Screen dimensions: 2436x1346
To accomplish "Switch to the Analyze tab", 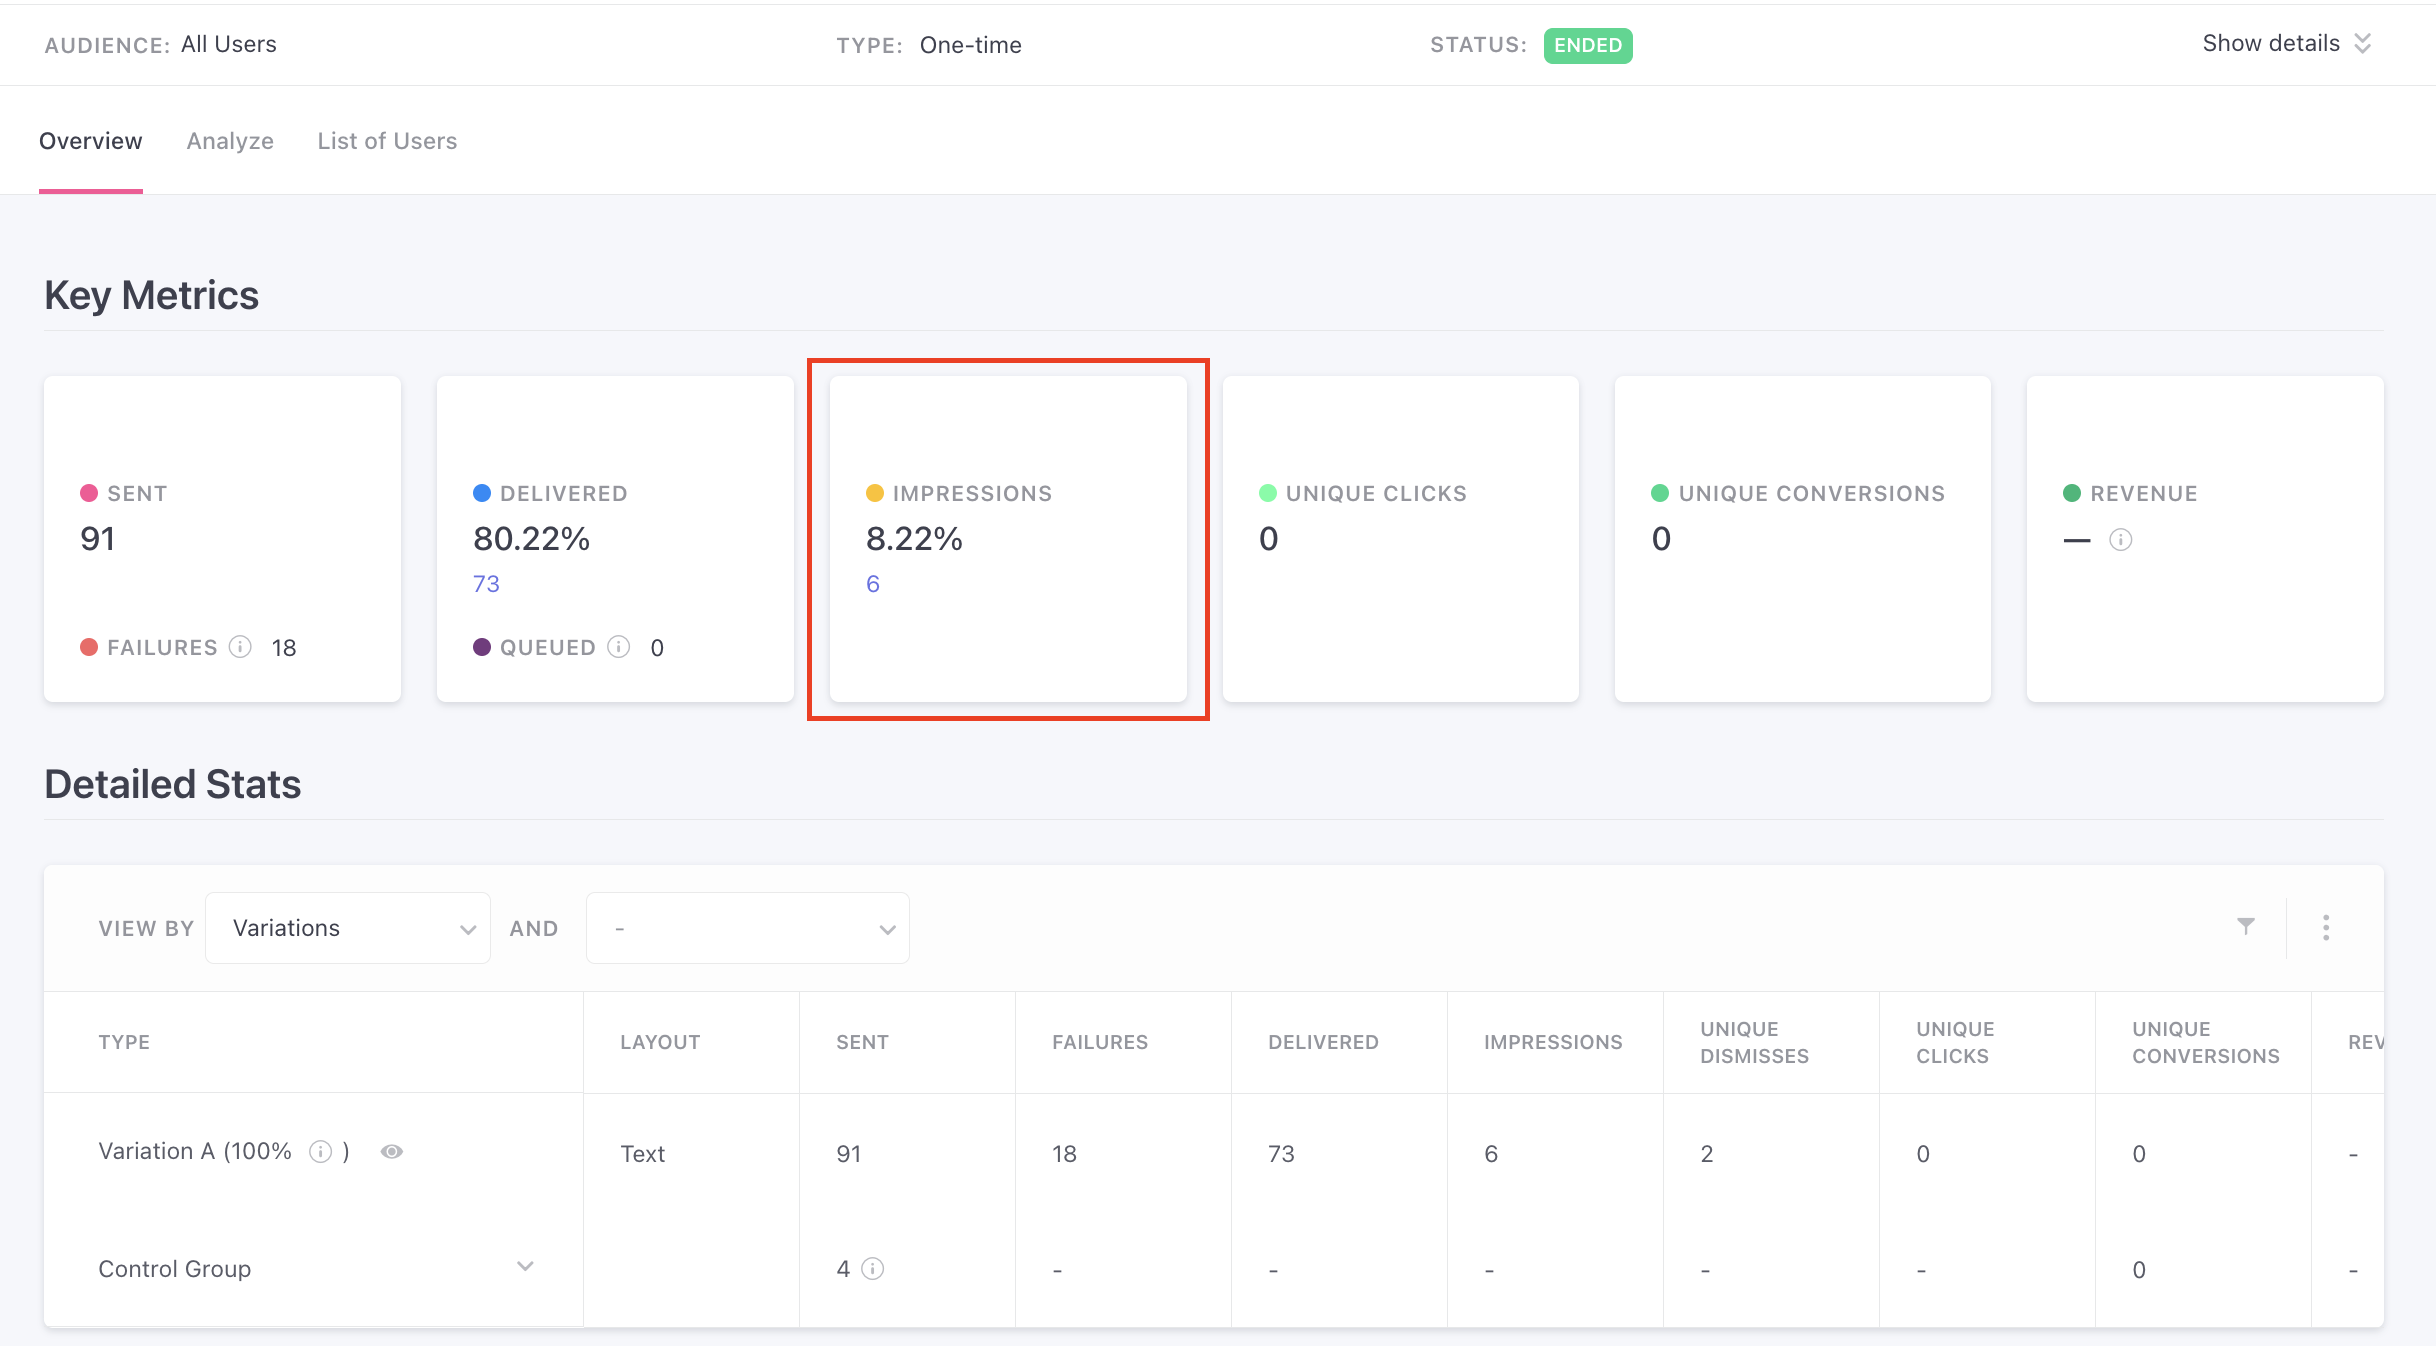I will pos(230,141).
